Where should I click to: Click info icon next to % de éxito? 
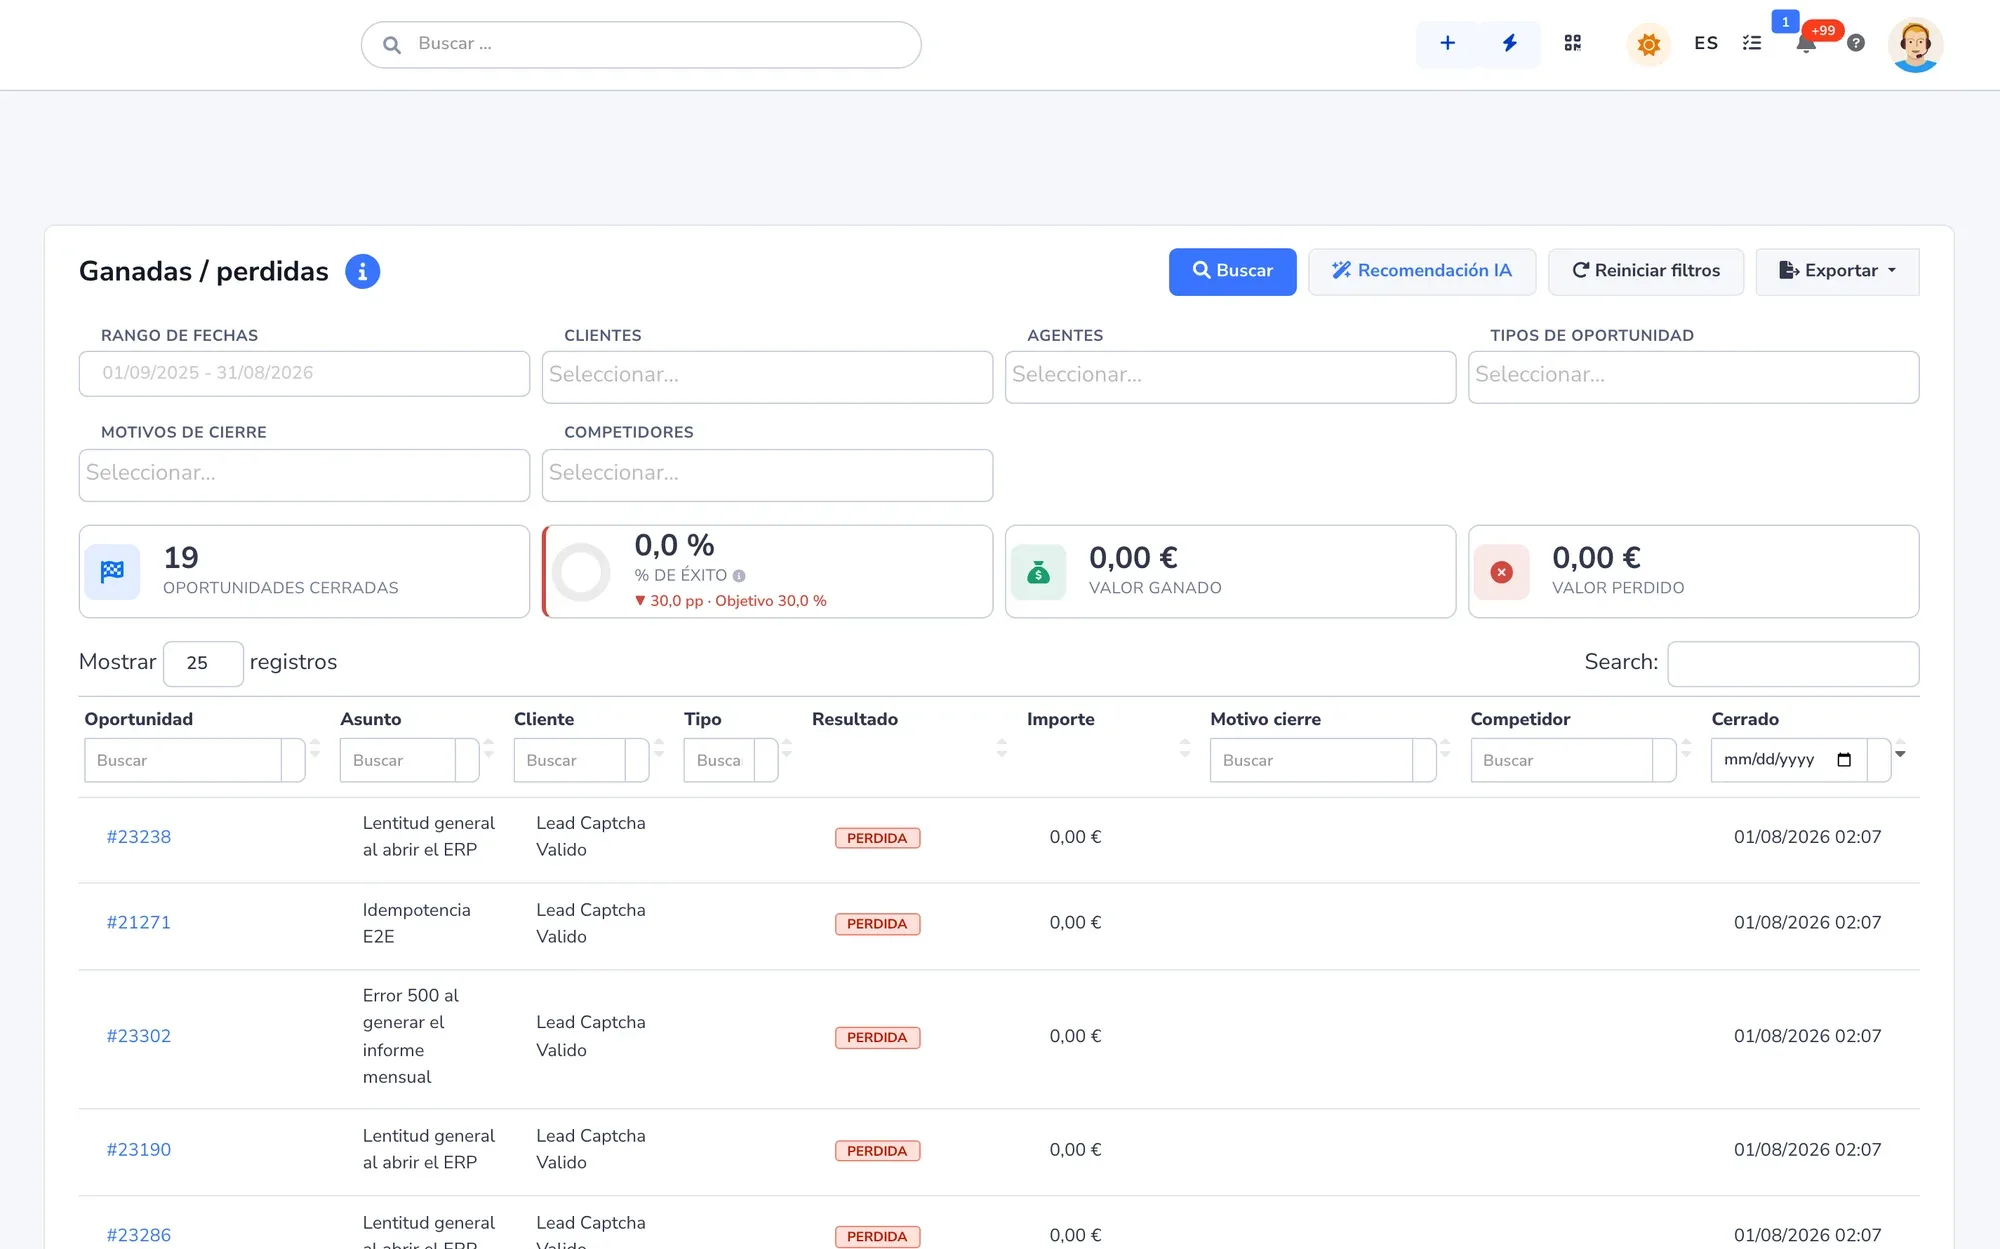pyautogui.click(x=739, y=576)
